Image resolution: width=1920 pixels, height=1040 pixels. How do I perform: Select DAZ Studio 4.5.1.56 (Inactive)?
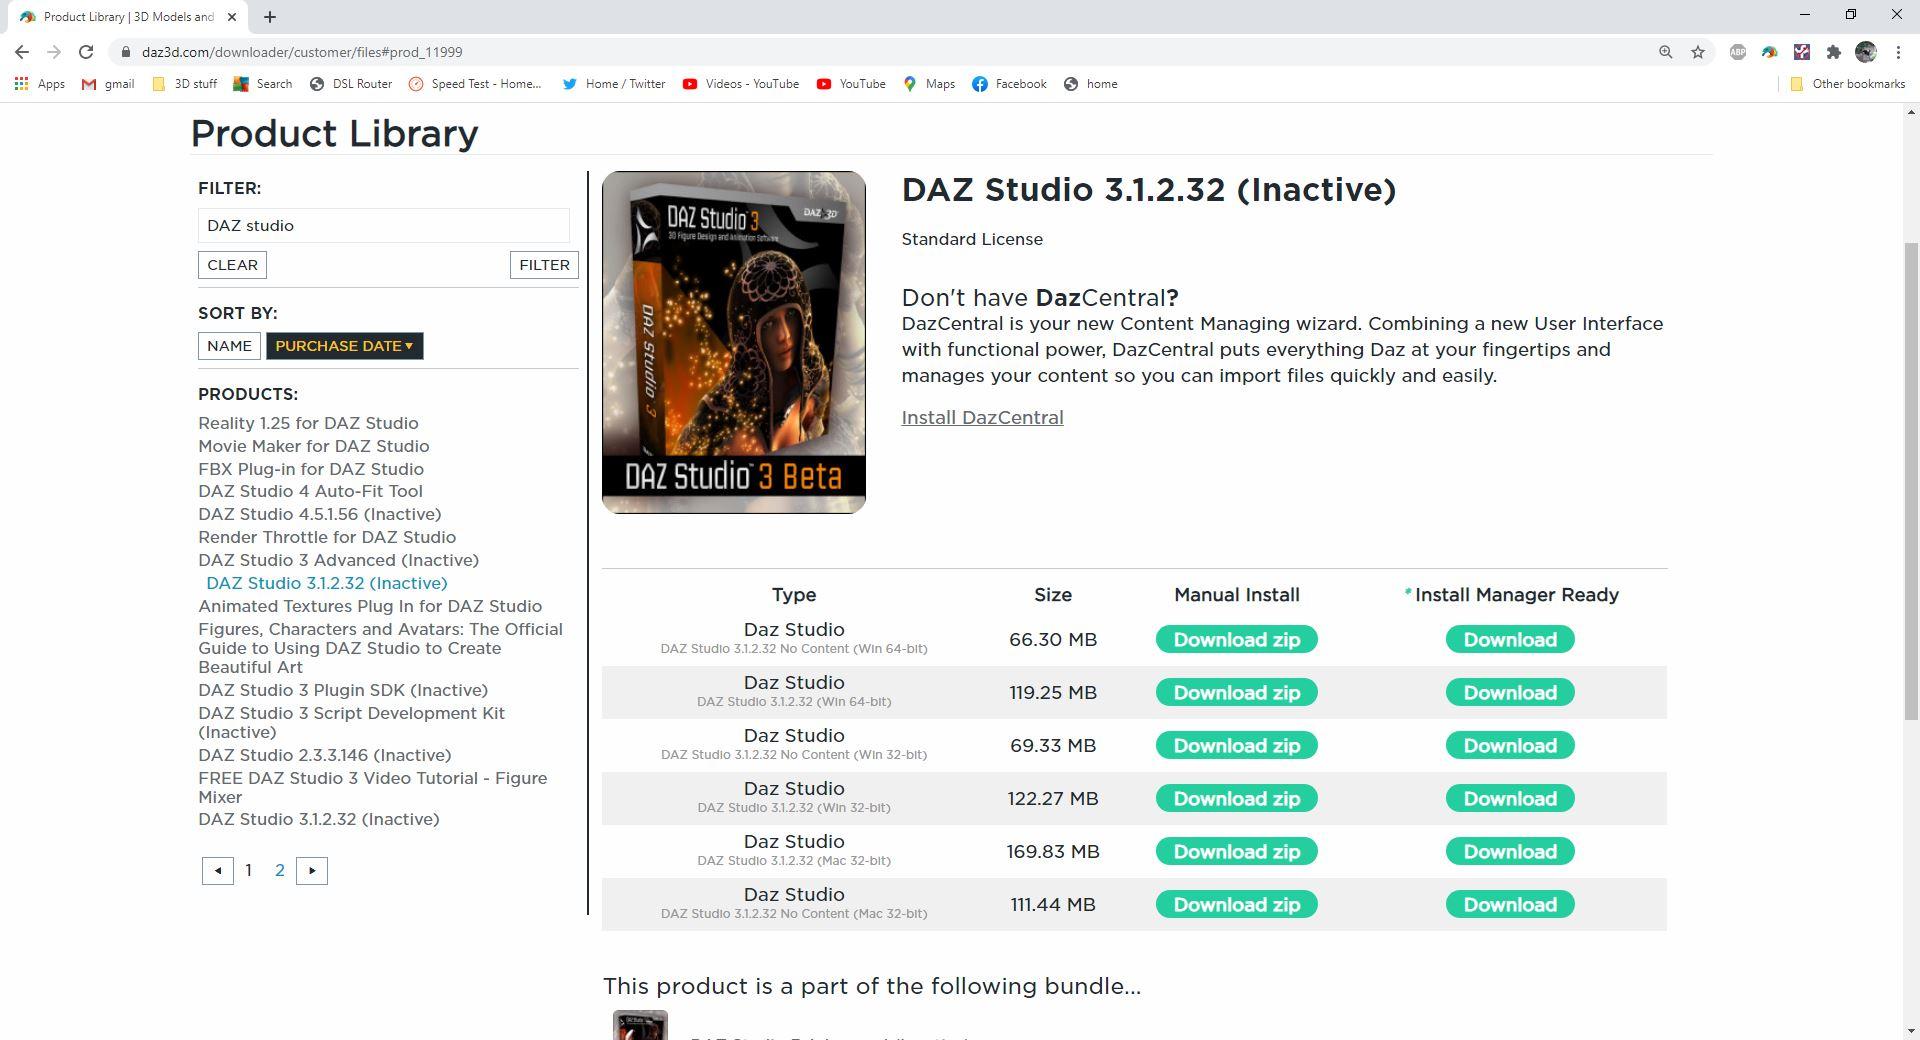(x=320, y=515)
